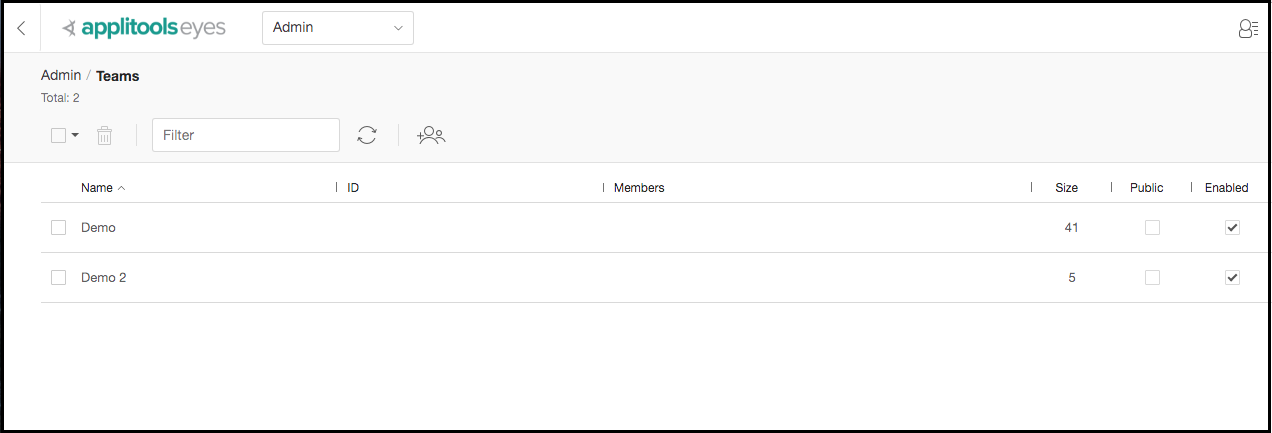Toggle the Name column sort arrow

[121, 188]
